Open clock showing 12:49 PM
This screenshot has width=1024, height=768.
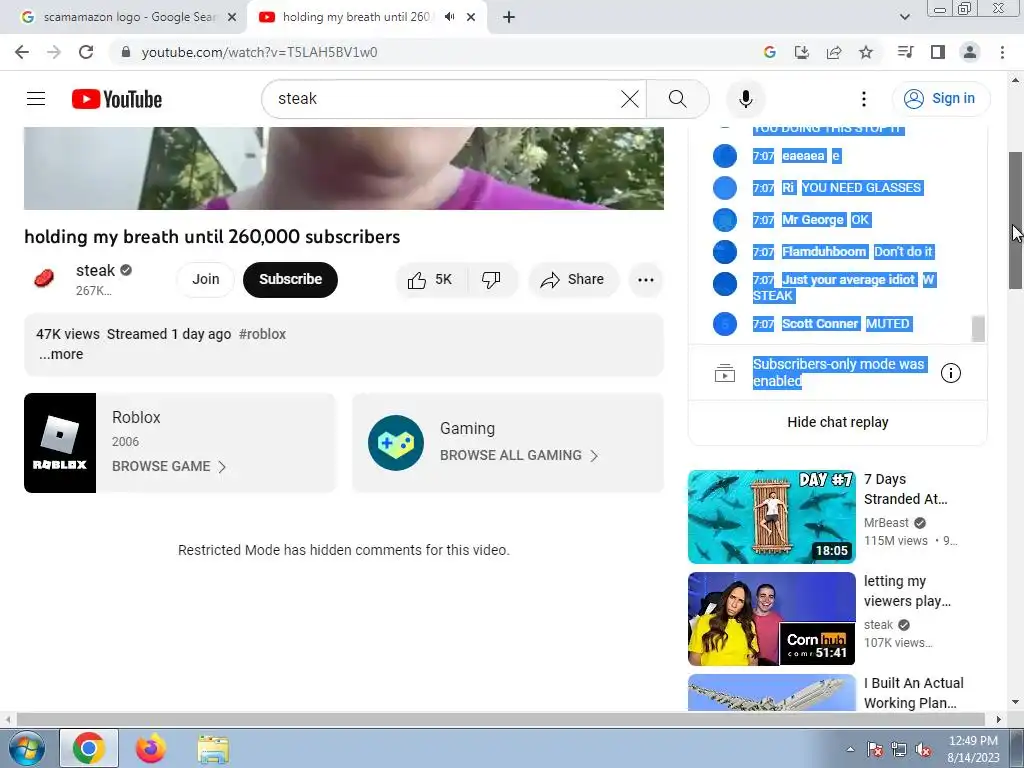(973, 749)
